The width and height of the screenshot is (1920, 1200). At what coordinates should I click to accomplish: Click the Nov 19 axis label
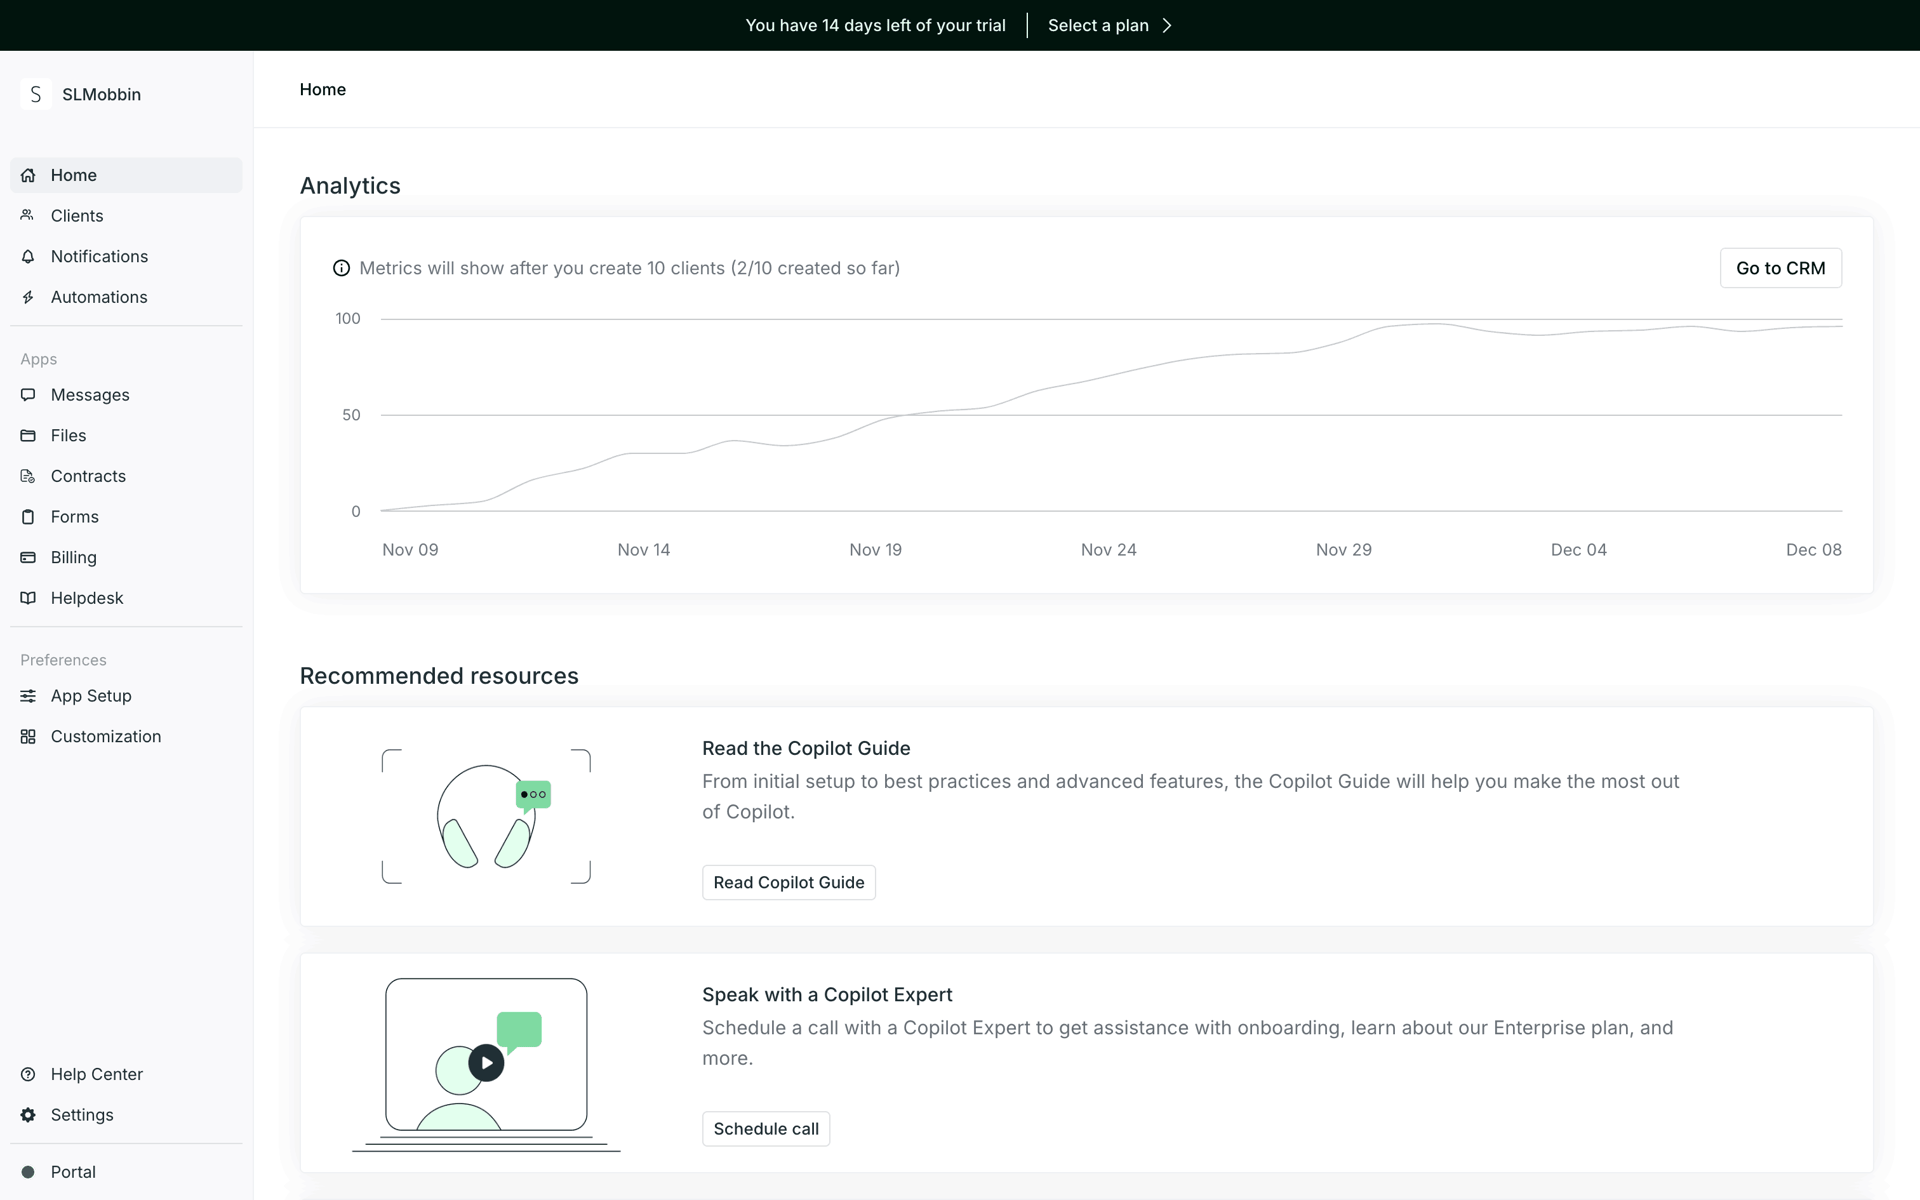[x=876, y=550]
